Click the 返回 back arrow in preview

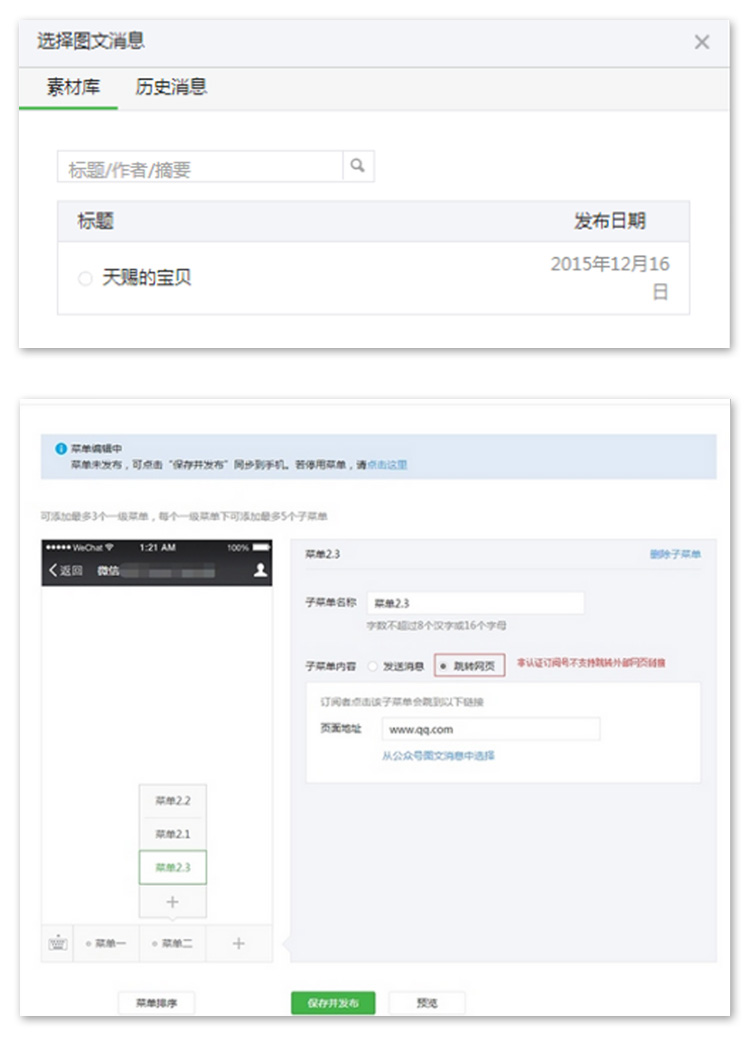[x=54, y=570]
